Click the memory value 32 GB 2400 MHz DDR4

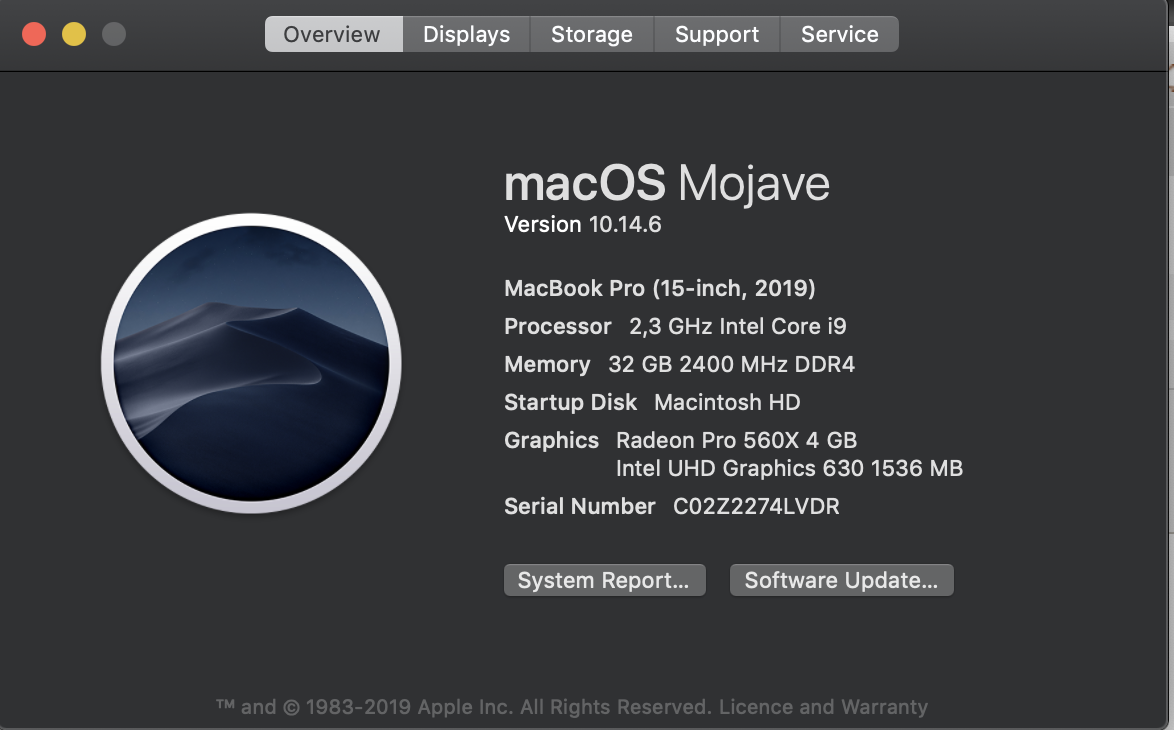coord(732,365)
